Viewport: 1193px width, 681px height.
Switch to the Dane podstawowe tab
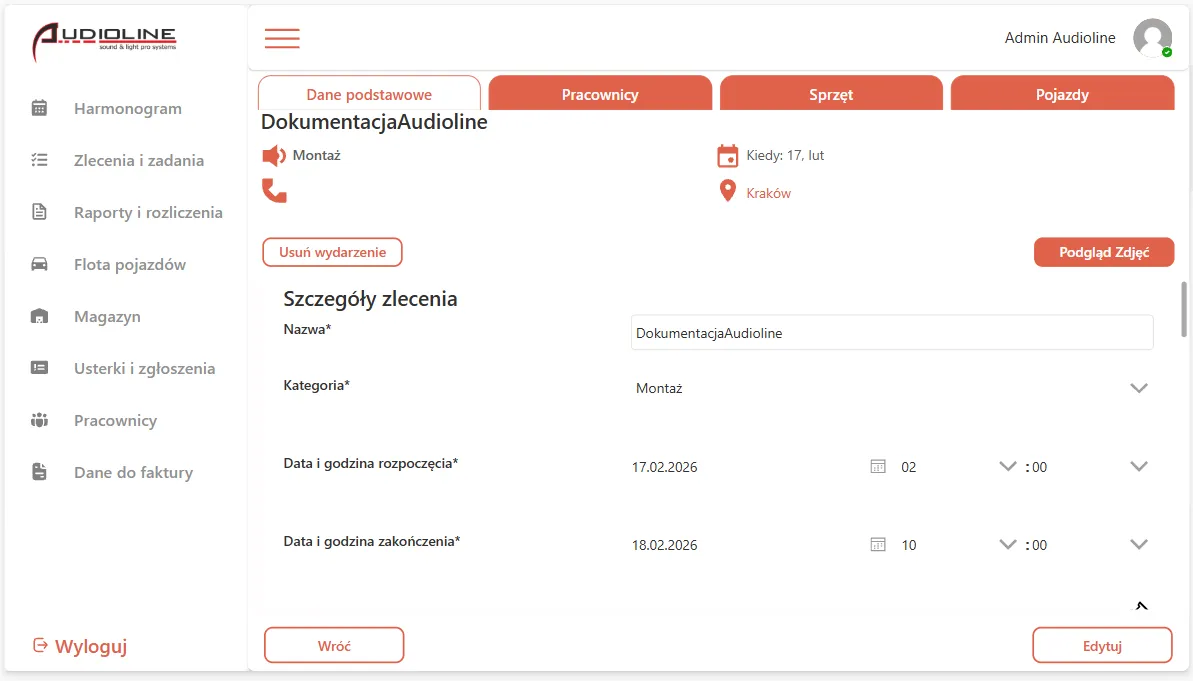click(369, 94)
